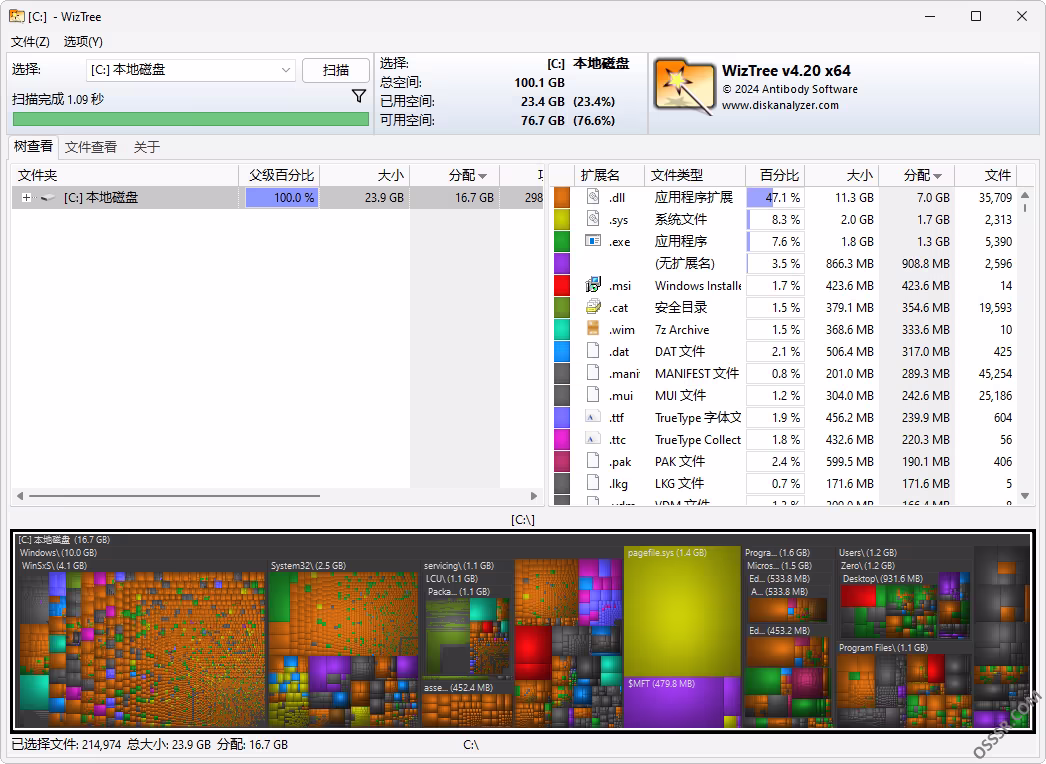Open the 选项(Y) menu
This screenshot has width=1046, height=764.
tap(83, 41)
